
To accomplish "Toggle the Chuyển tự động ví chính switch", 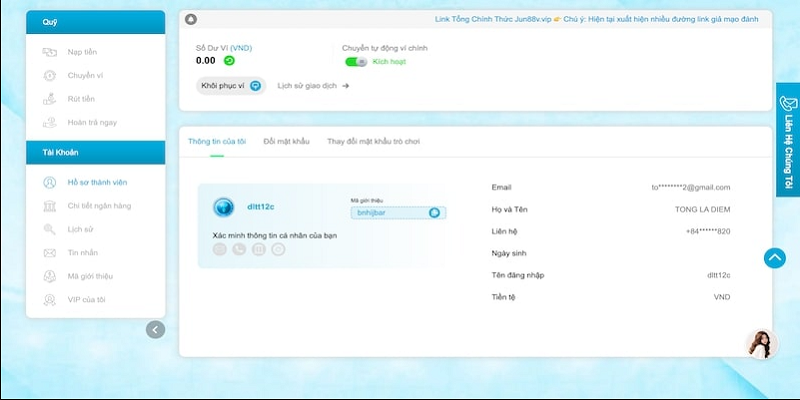I will 356,62.
